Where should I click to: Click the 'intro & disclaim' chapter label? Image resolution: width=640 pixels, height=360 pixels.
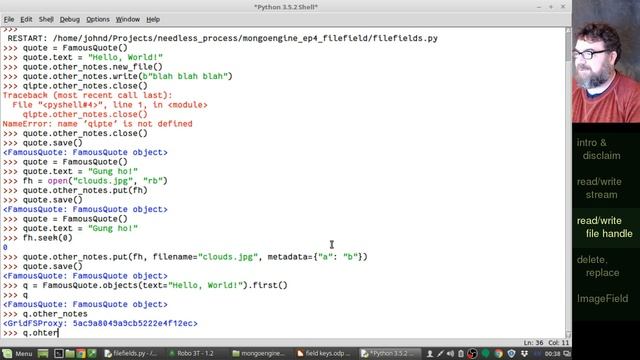598,149
